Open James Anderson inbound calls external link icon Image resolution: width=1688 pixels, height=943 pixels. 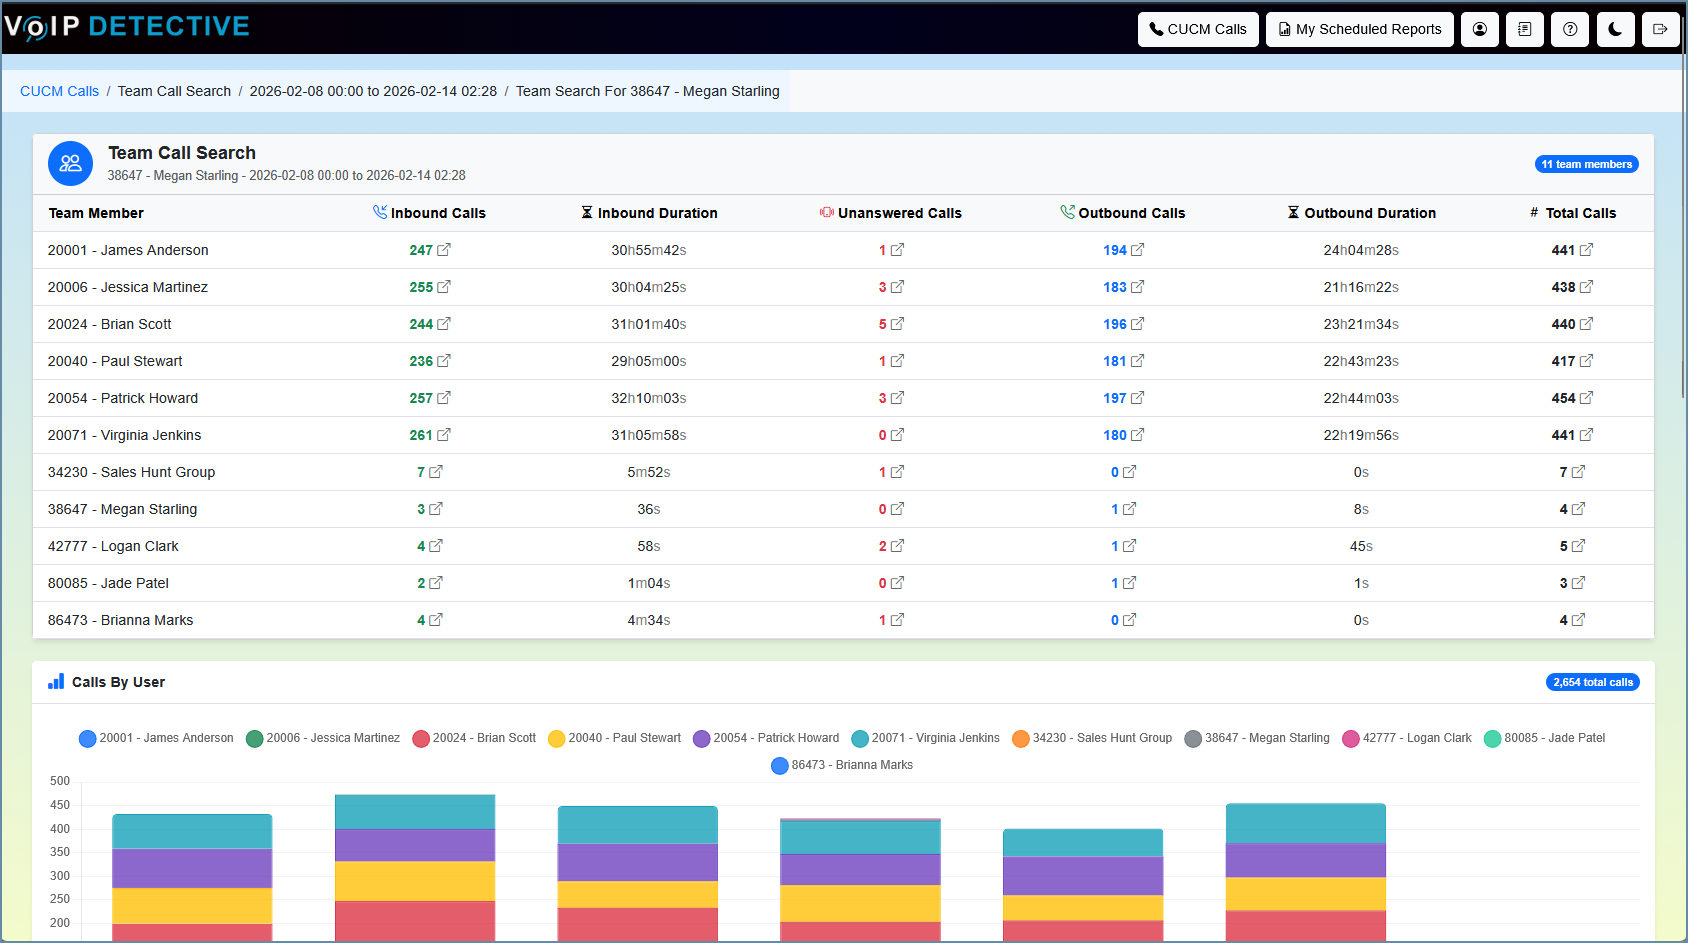(x=444, y=250)
